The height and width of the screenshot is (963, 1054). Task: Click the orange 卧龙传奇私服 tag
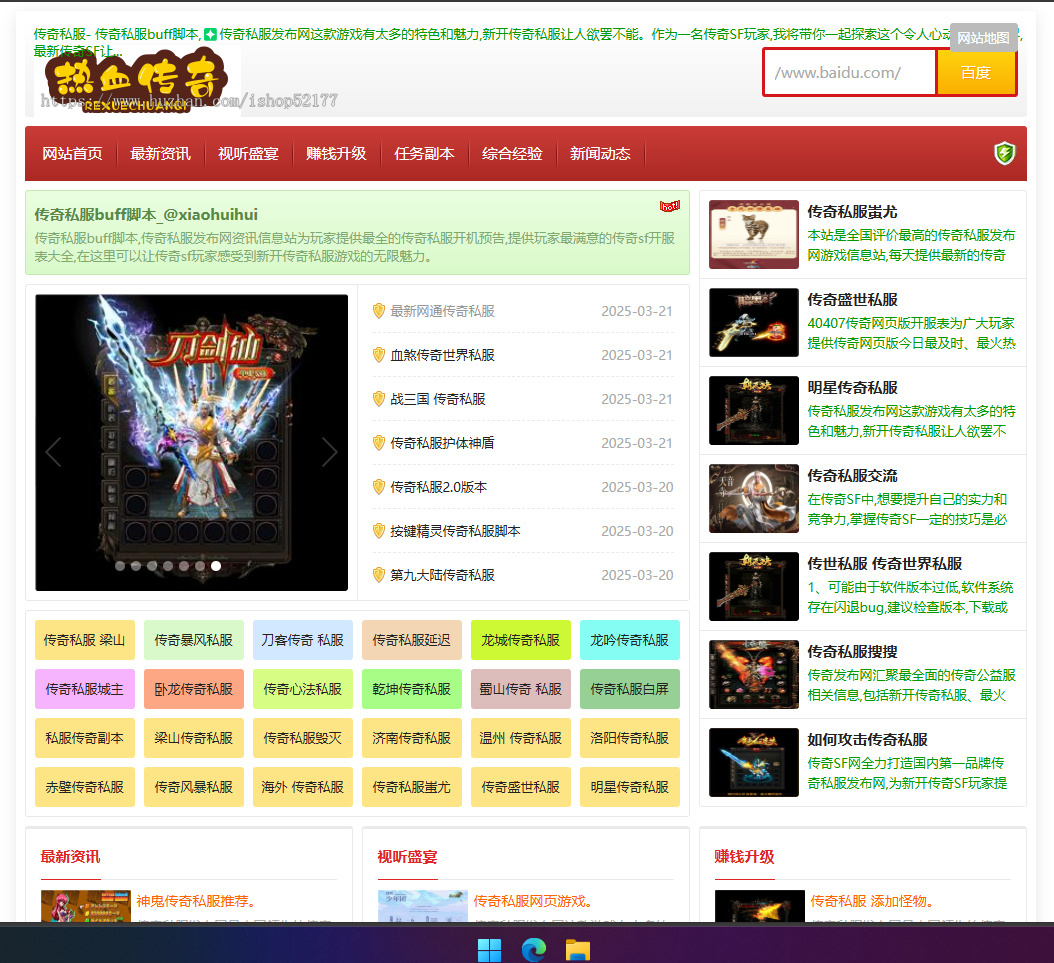(x=194, y=689)
